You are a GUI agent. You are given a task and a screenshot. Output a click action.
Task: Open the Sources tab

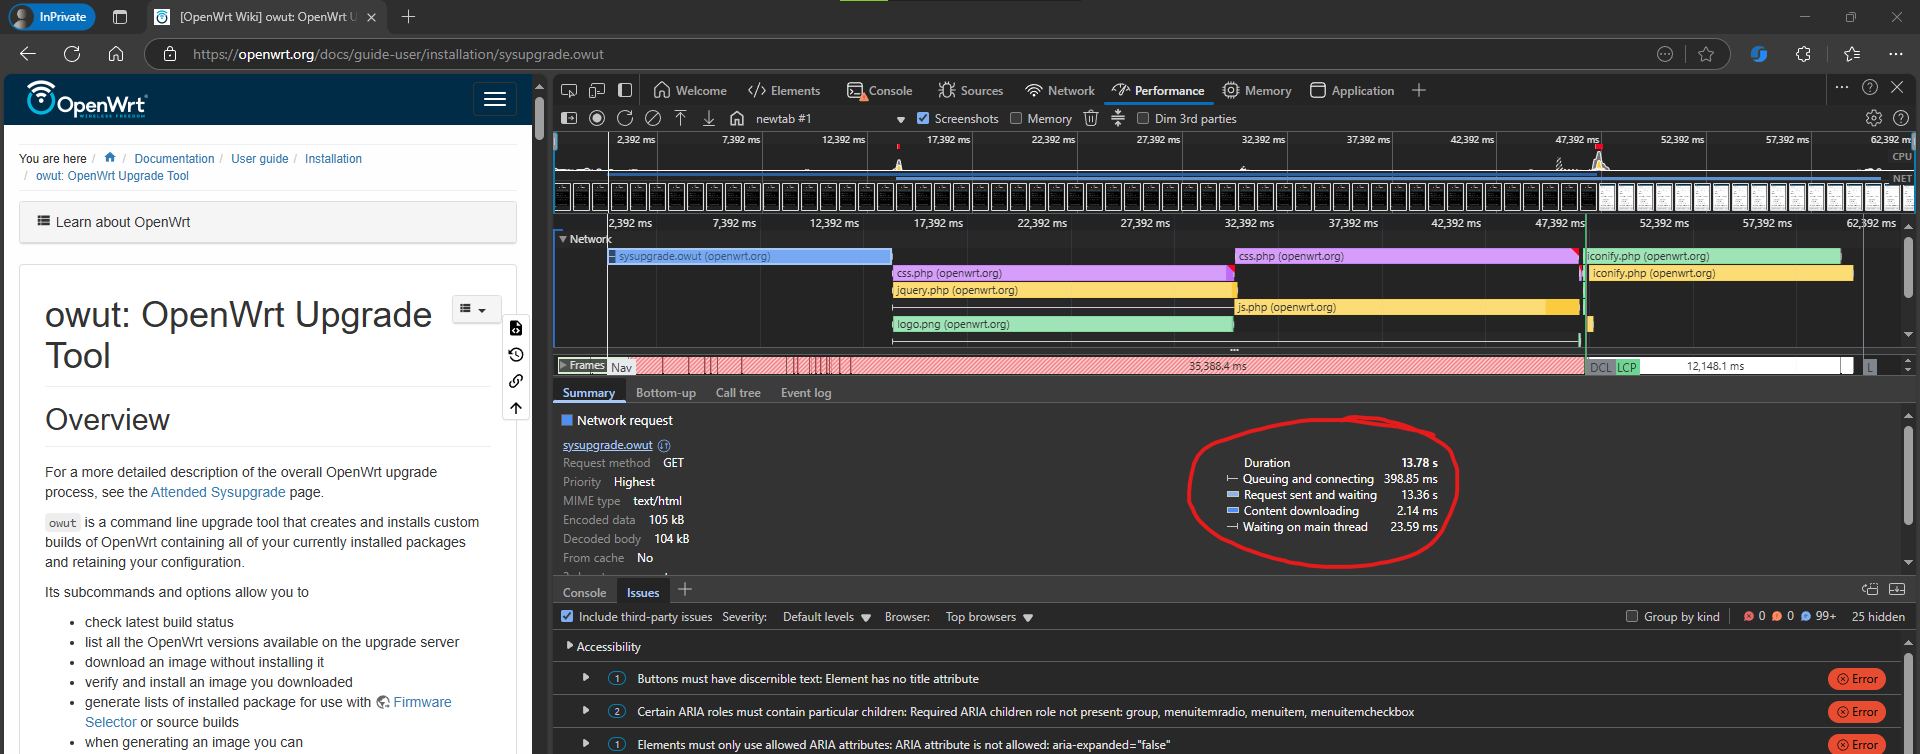[x=970, y=90]
